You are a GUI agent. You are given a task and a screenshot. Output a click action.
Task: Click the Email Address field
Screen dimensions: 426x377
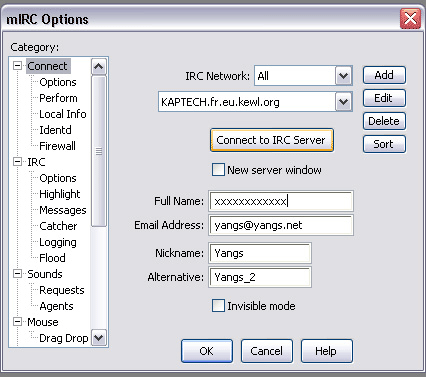(x=281, y=225)
